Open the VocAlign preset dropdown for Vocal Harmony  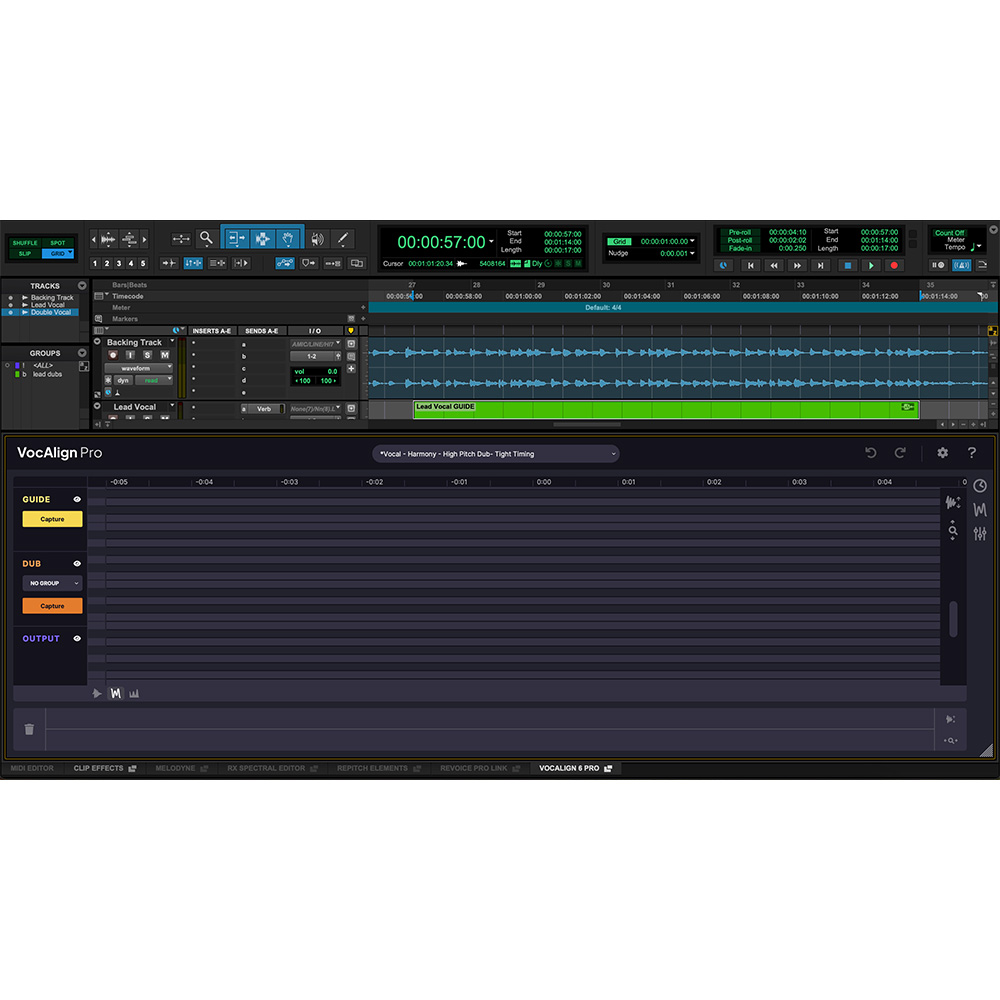(497, 453)
